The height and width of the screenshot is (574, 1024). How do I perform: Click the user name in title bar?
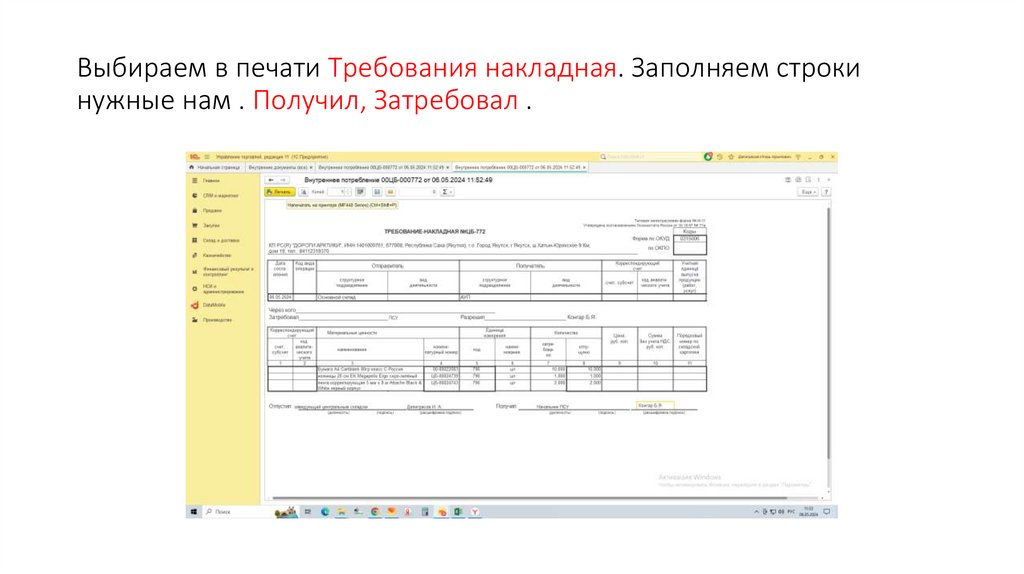(764, 157)
